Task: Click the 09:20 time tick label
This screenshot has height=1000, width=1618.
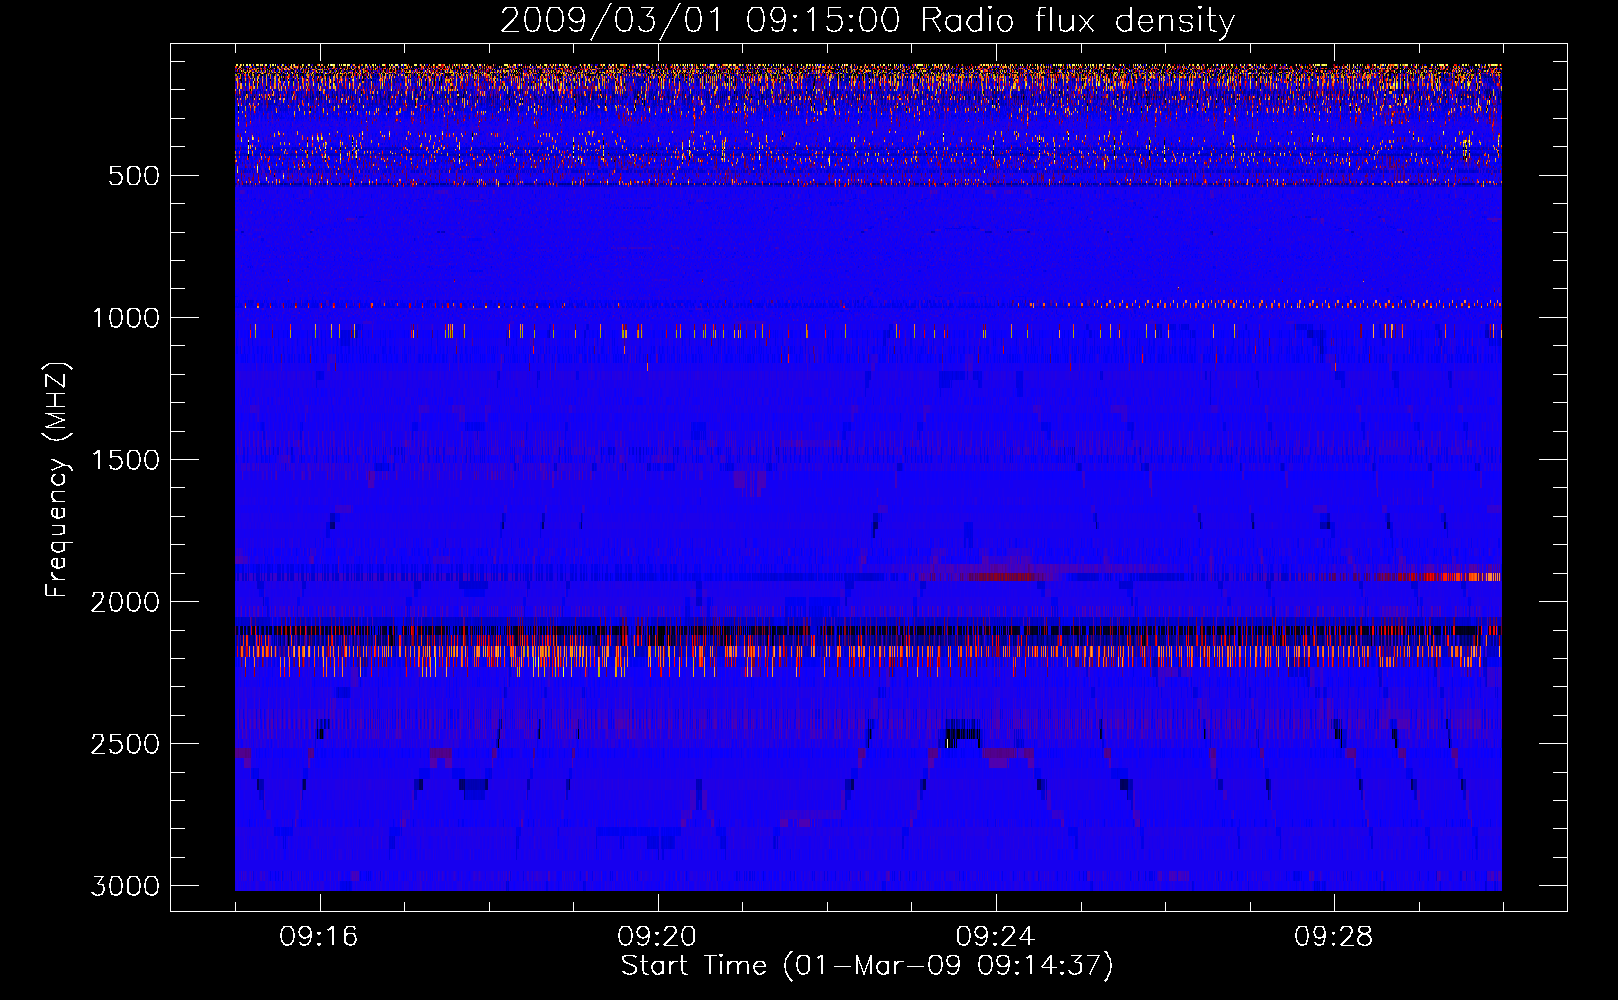Action: click(x=657, y=937)
